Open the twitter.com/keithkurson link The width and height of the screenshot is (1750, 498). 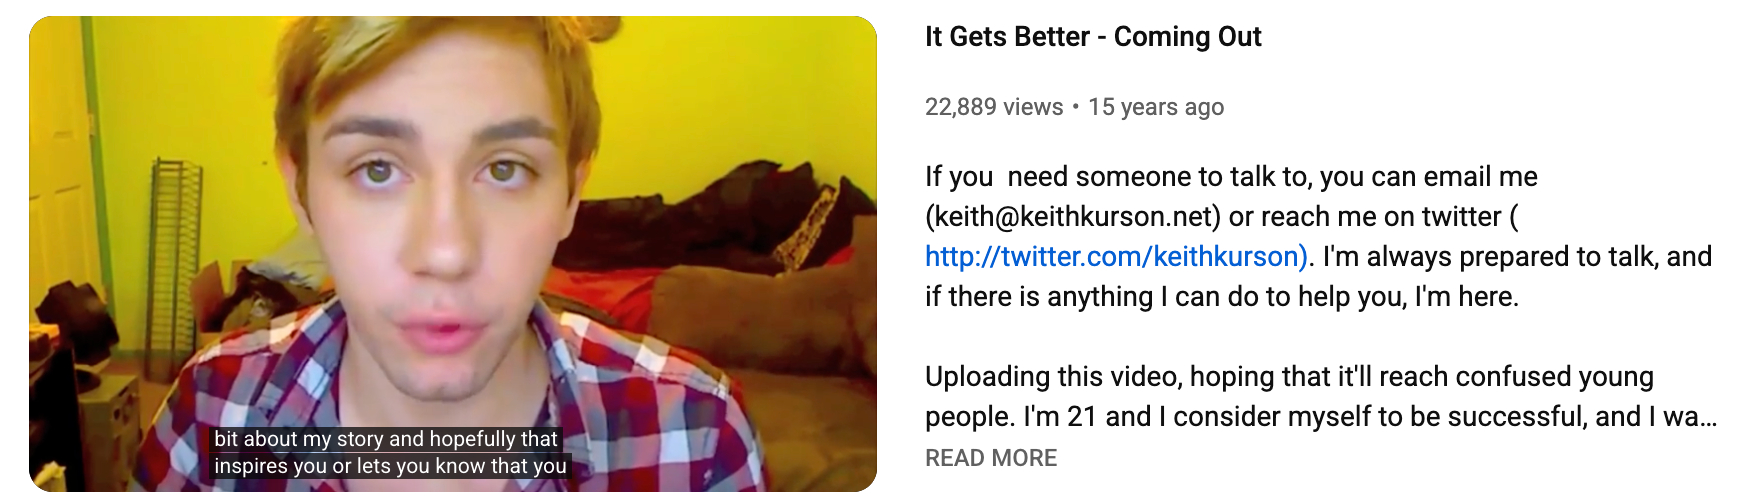(1116, 257)
